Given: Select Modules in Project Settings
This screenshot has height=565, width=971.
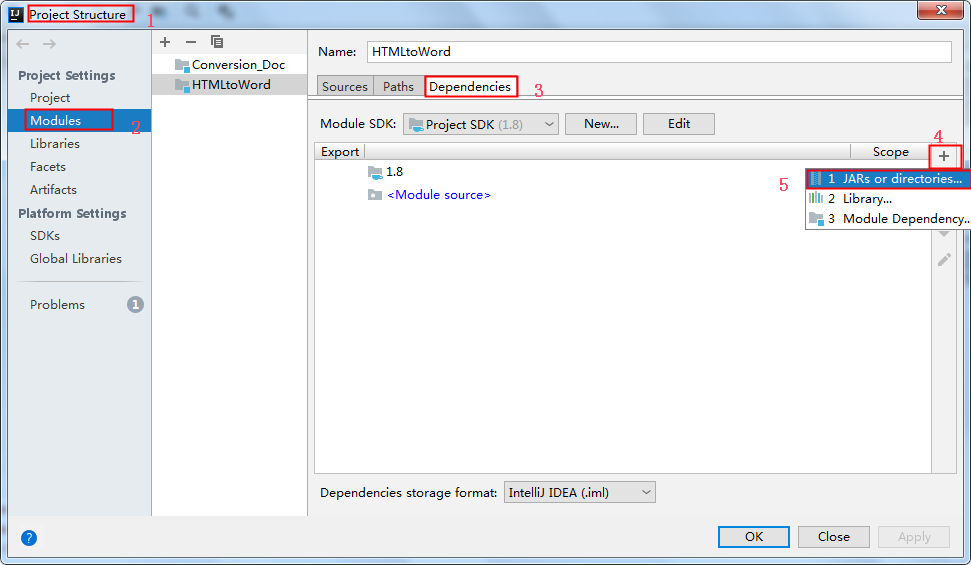Looking at the screenshot, I should click(79, 120).
